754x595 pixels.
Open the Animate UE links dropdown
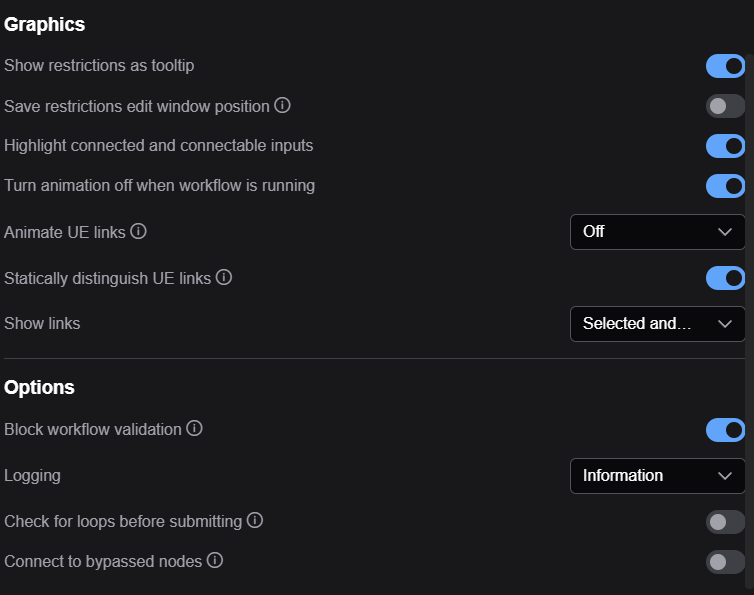(657, 232)
